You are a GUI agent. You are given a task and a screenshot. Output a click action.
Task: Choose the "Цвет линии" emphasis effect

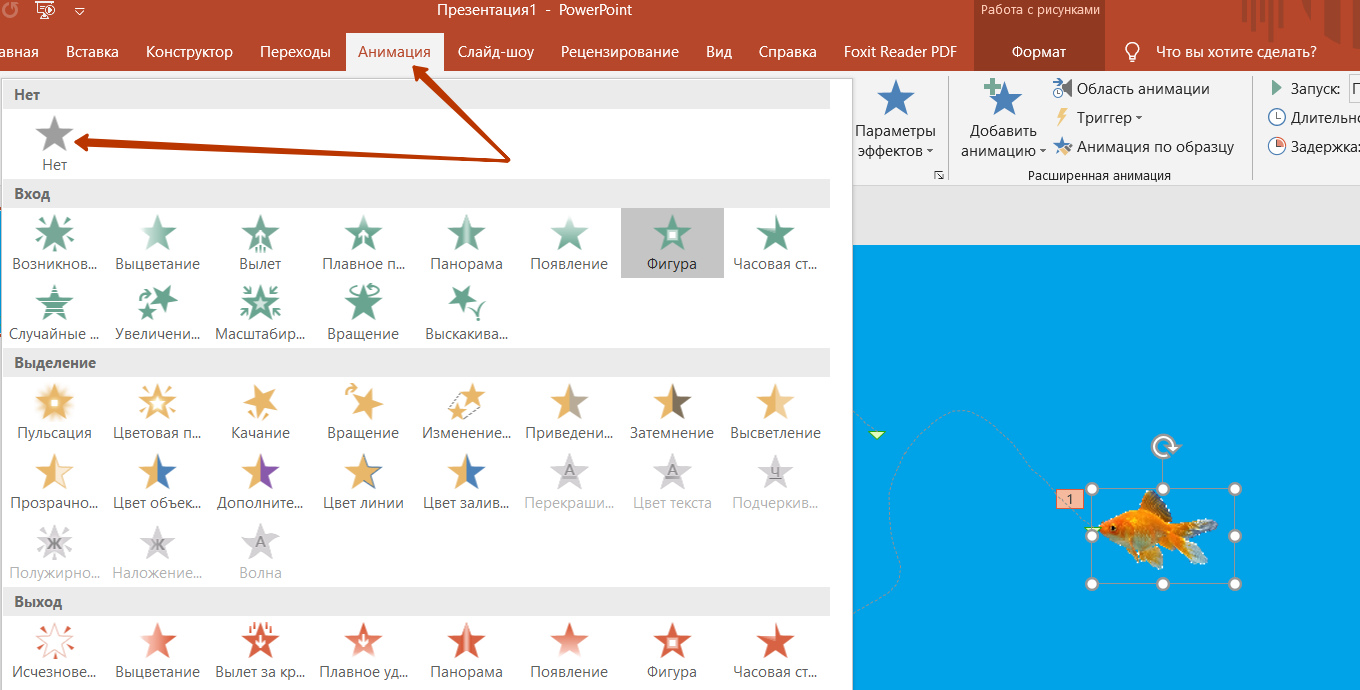click(x=363, y=482)
